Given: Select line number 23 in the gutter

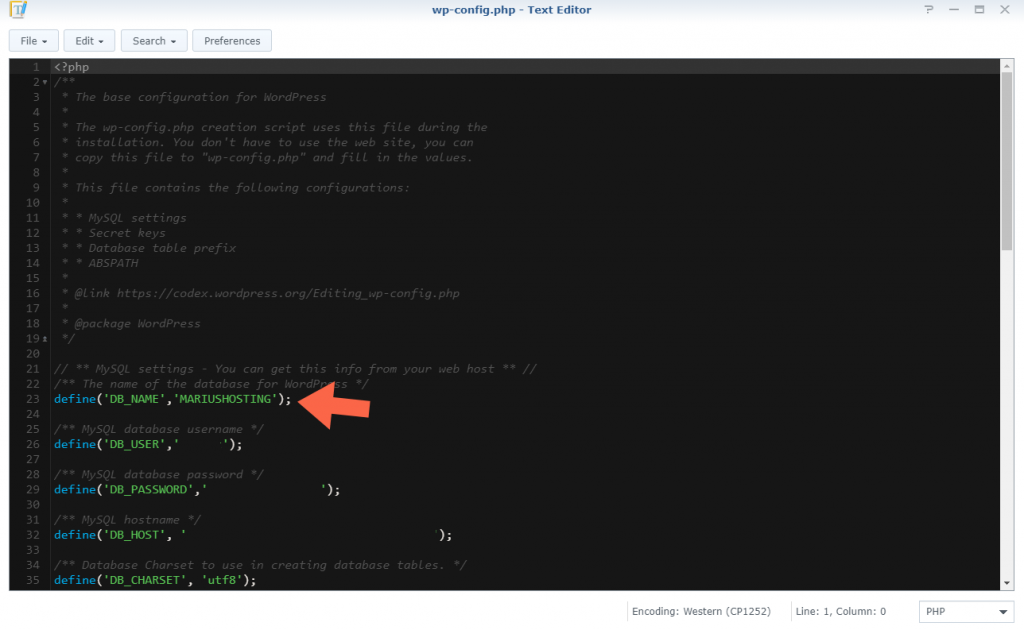Looking at the screenshot, I should pyautogui.click(x=31, y=399).
